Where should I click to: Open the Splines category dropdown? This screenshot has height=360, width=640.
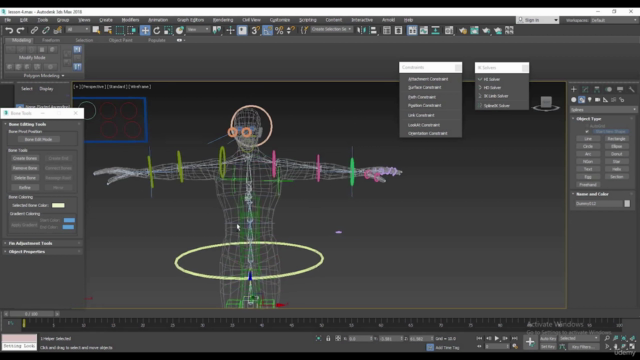click(603, 109)
